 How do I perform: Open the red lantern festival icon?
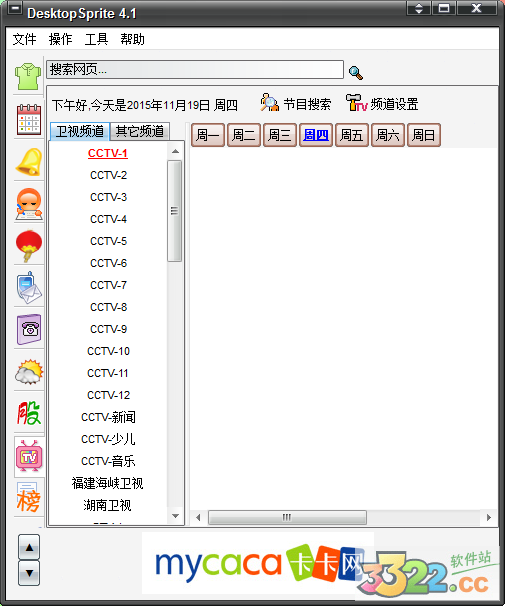(x=29, y=245)
